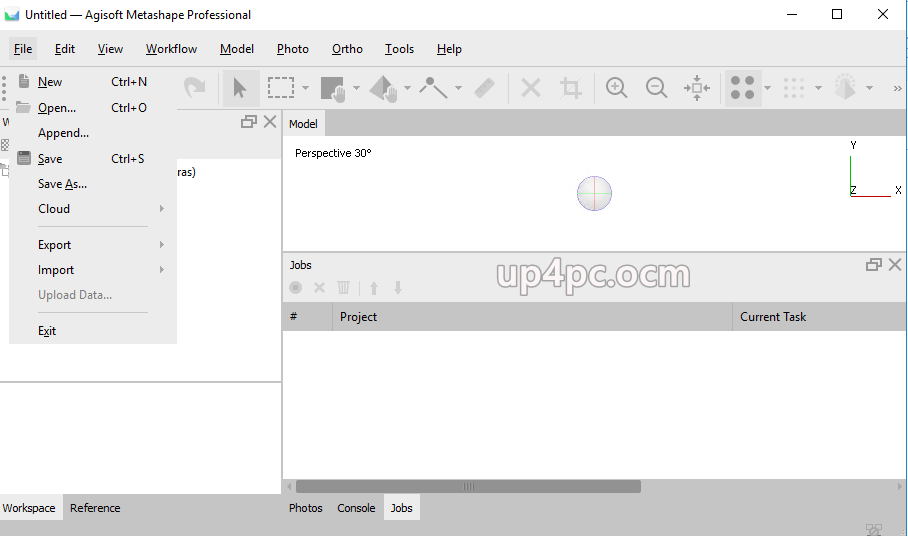Choose Open... from the File menu

[x=93, y=108]
